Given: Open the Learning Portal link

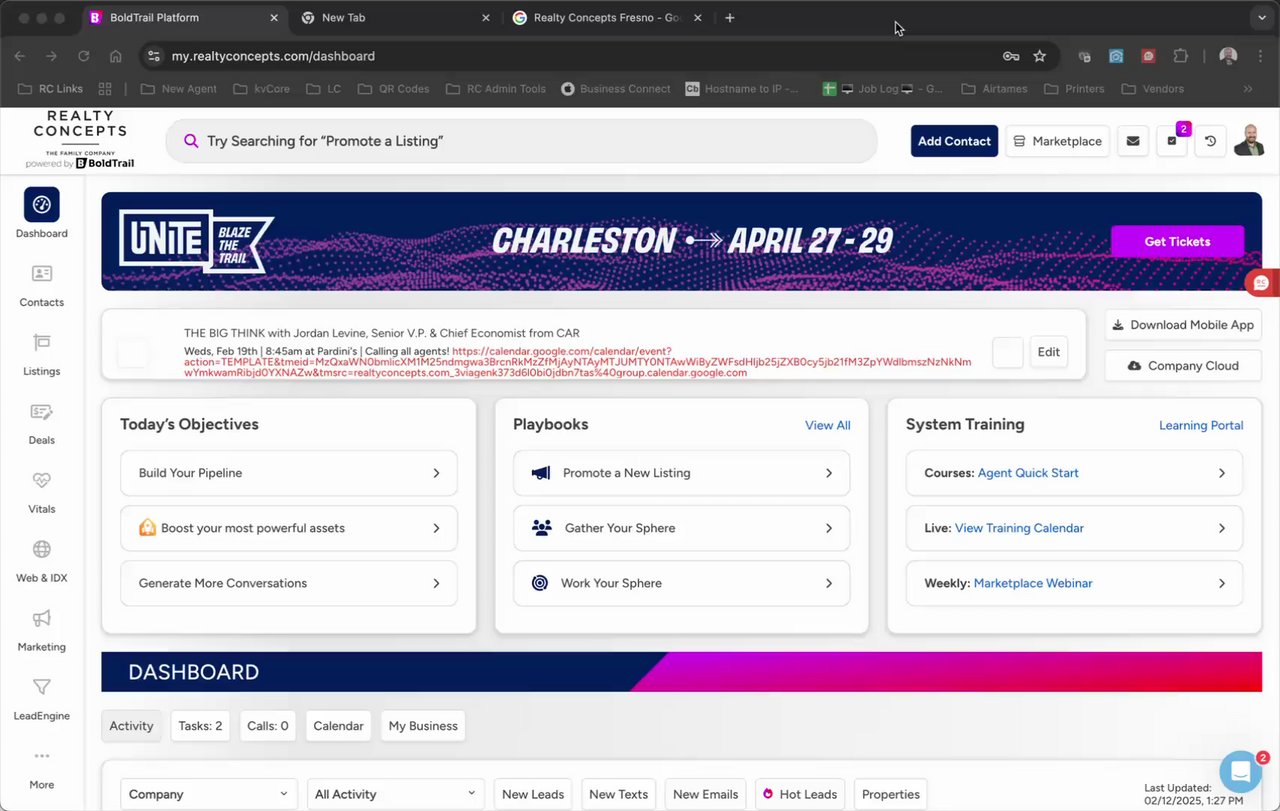Looking at the screenshot, I should (1201, 425).
